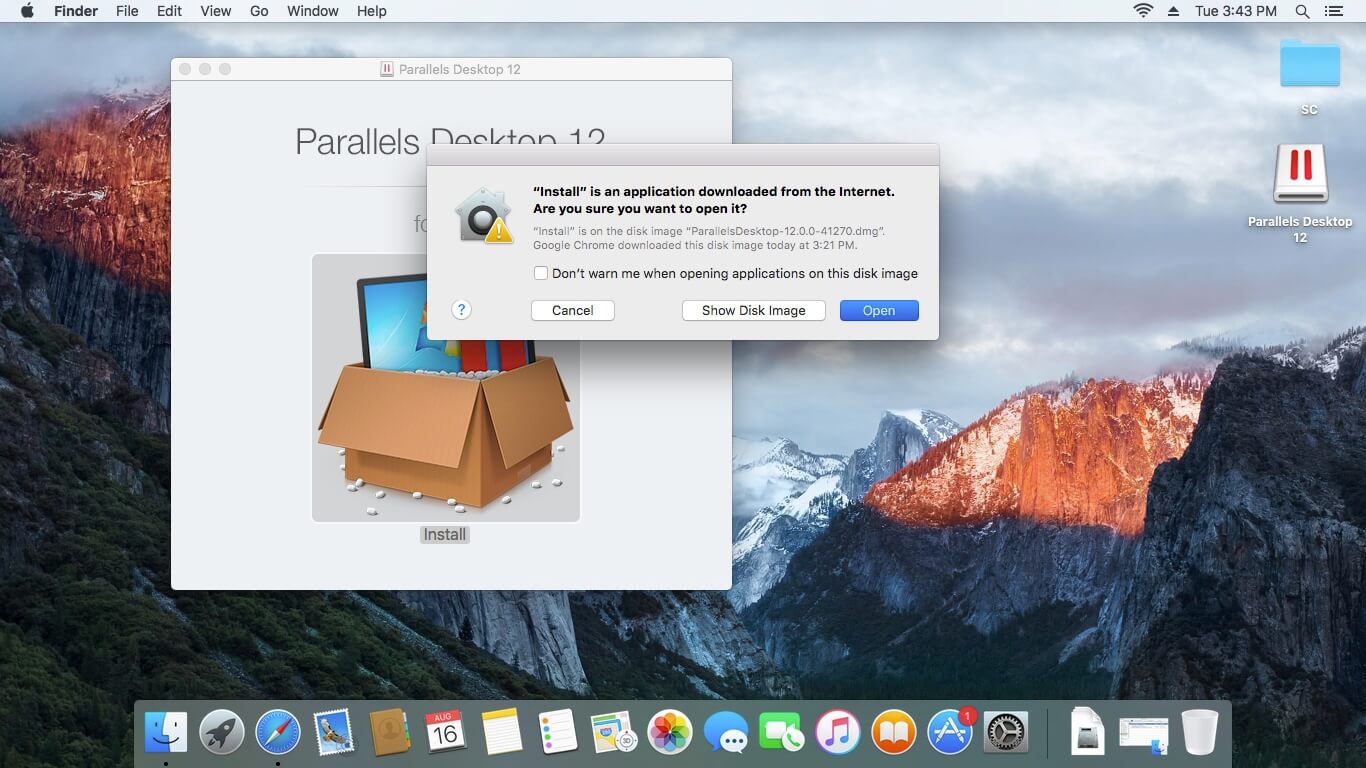This screenshot has width=1366, height=768.
Task: Launch Launchpad rocket icon in Dock
Action: coord(222,732)
